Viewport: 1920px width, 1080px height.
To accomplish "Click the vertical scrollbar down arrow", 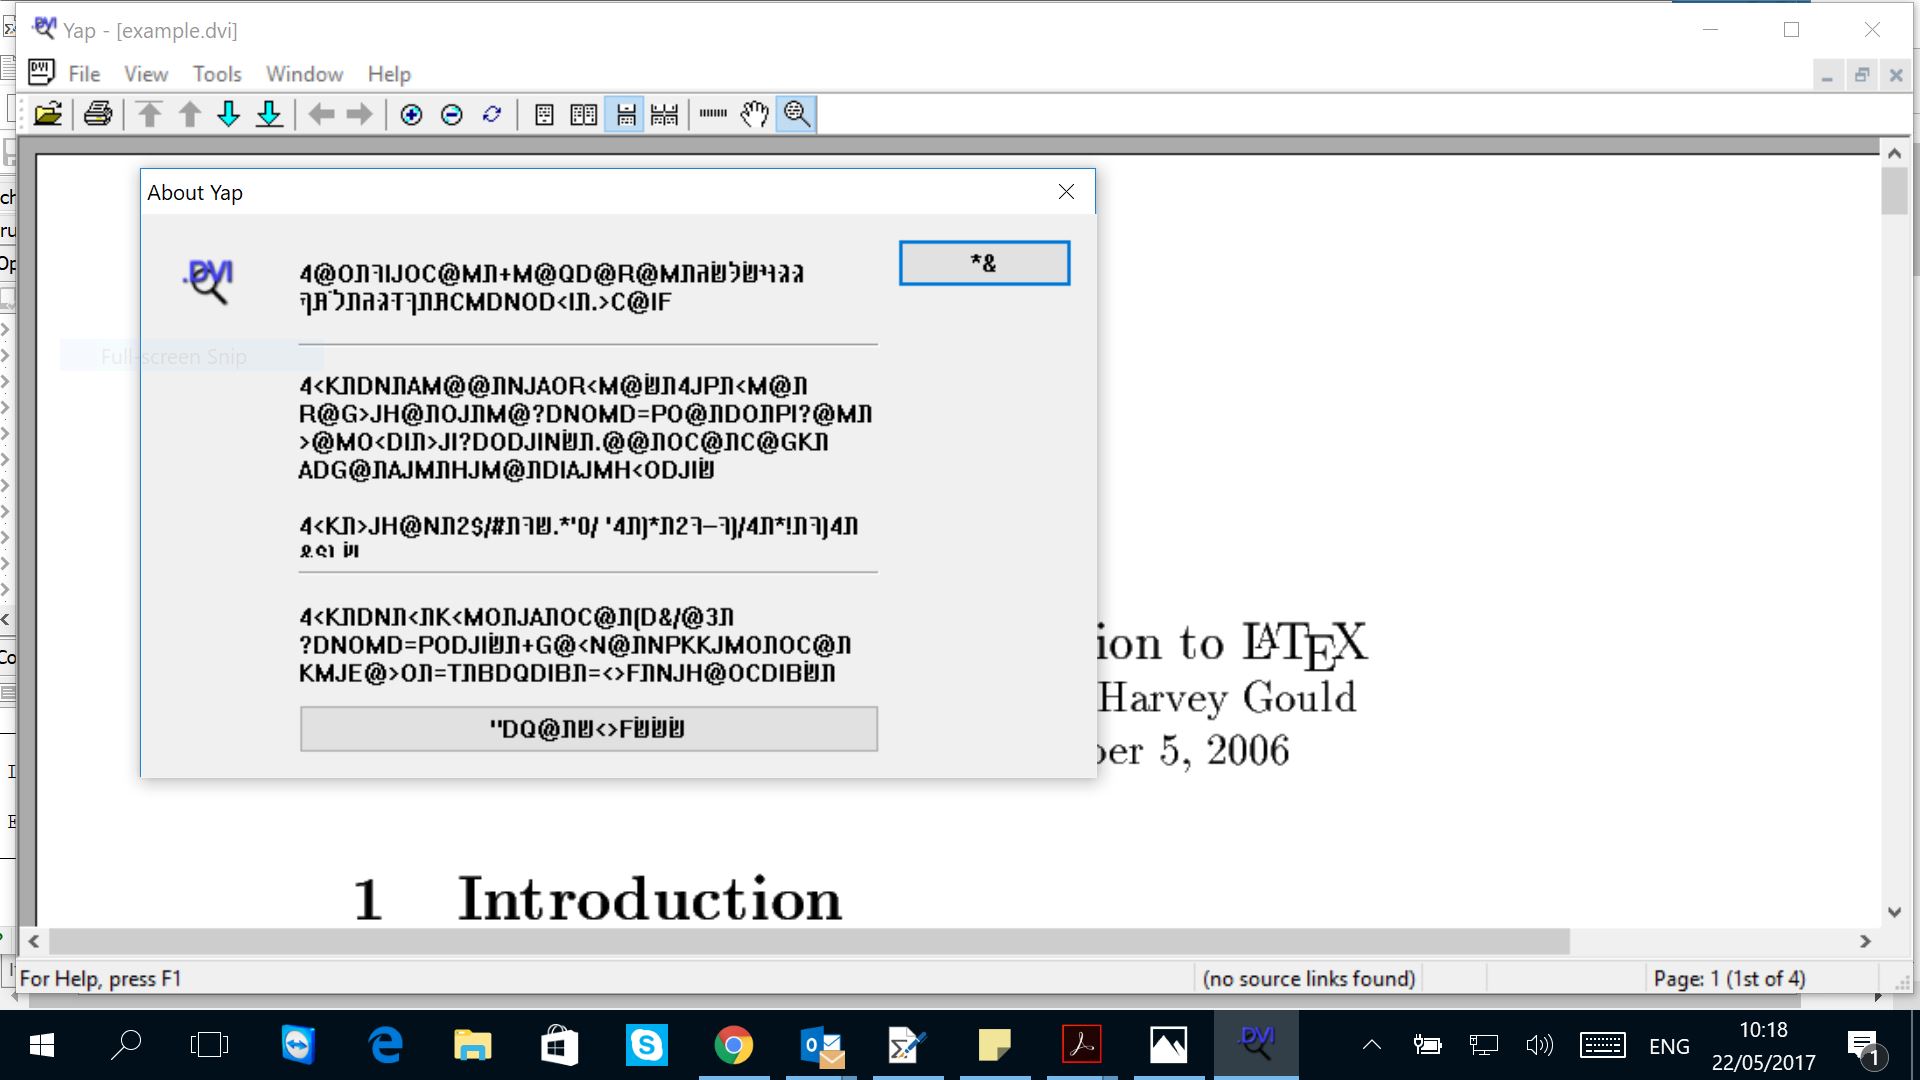I will (1894, 912).
